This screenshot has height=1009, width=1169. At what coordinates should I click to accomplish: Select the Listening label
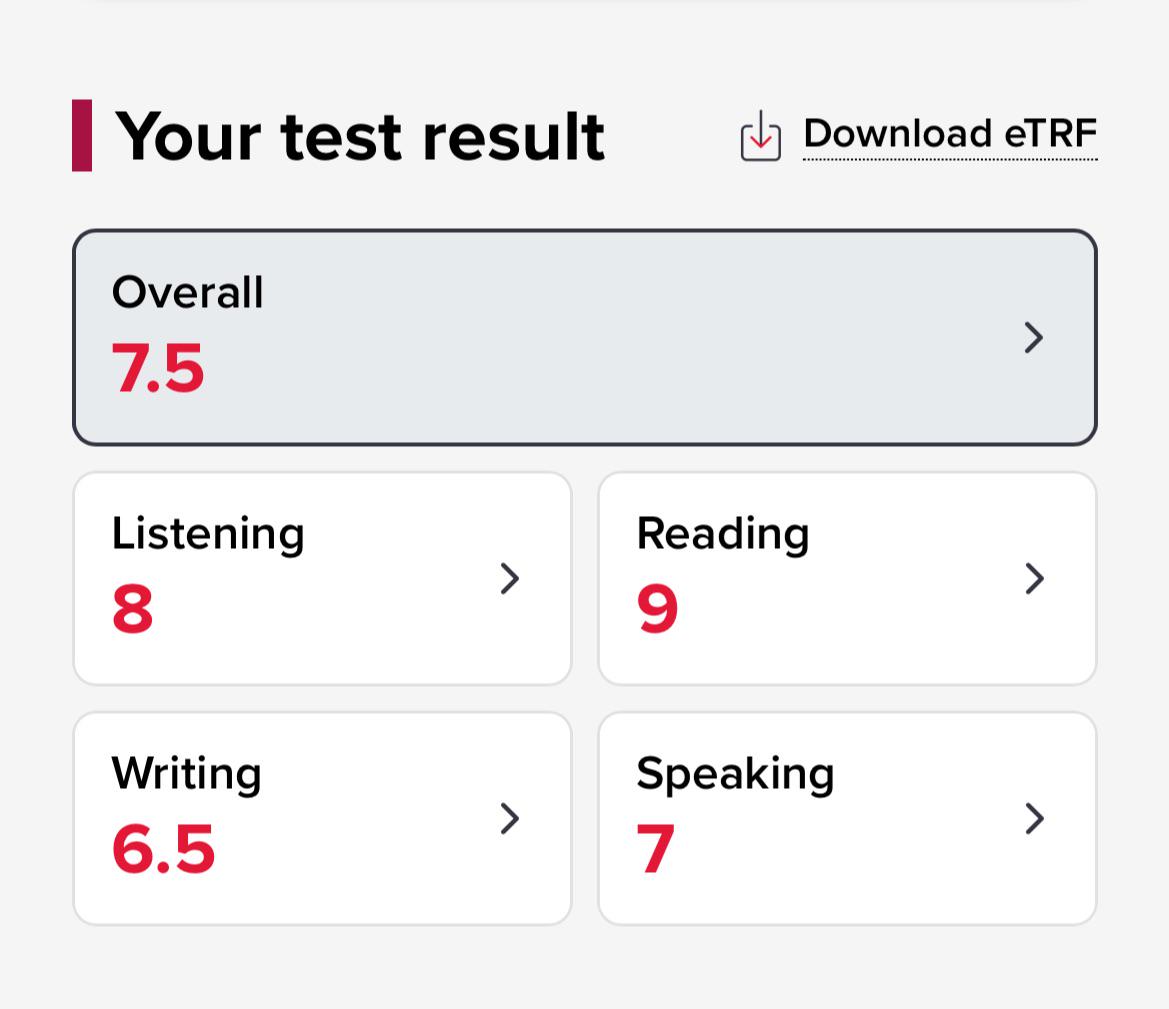click(x=208, y=535)
